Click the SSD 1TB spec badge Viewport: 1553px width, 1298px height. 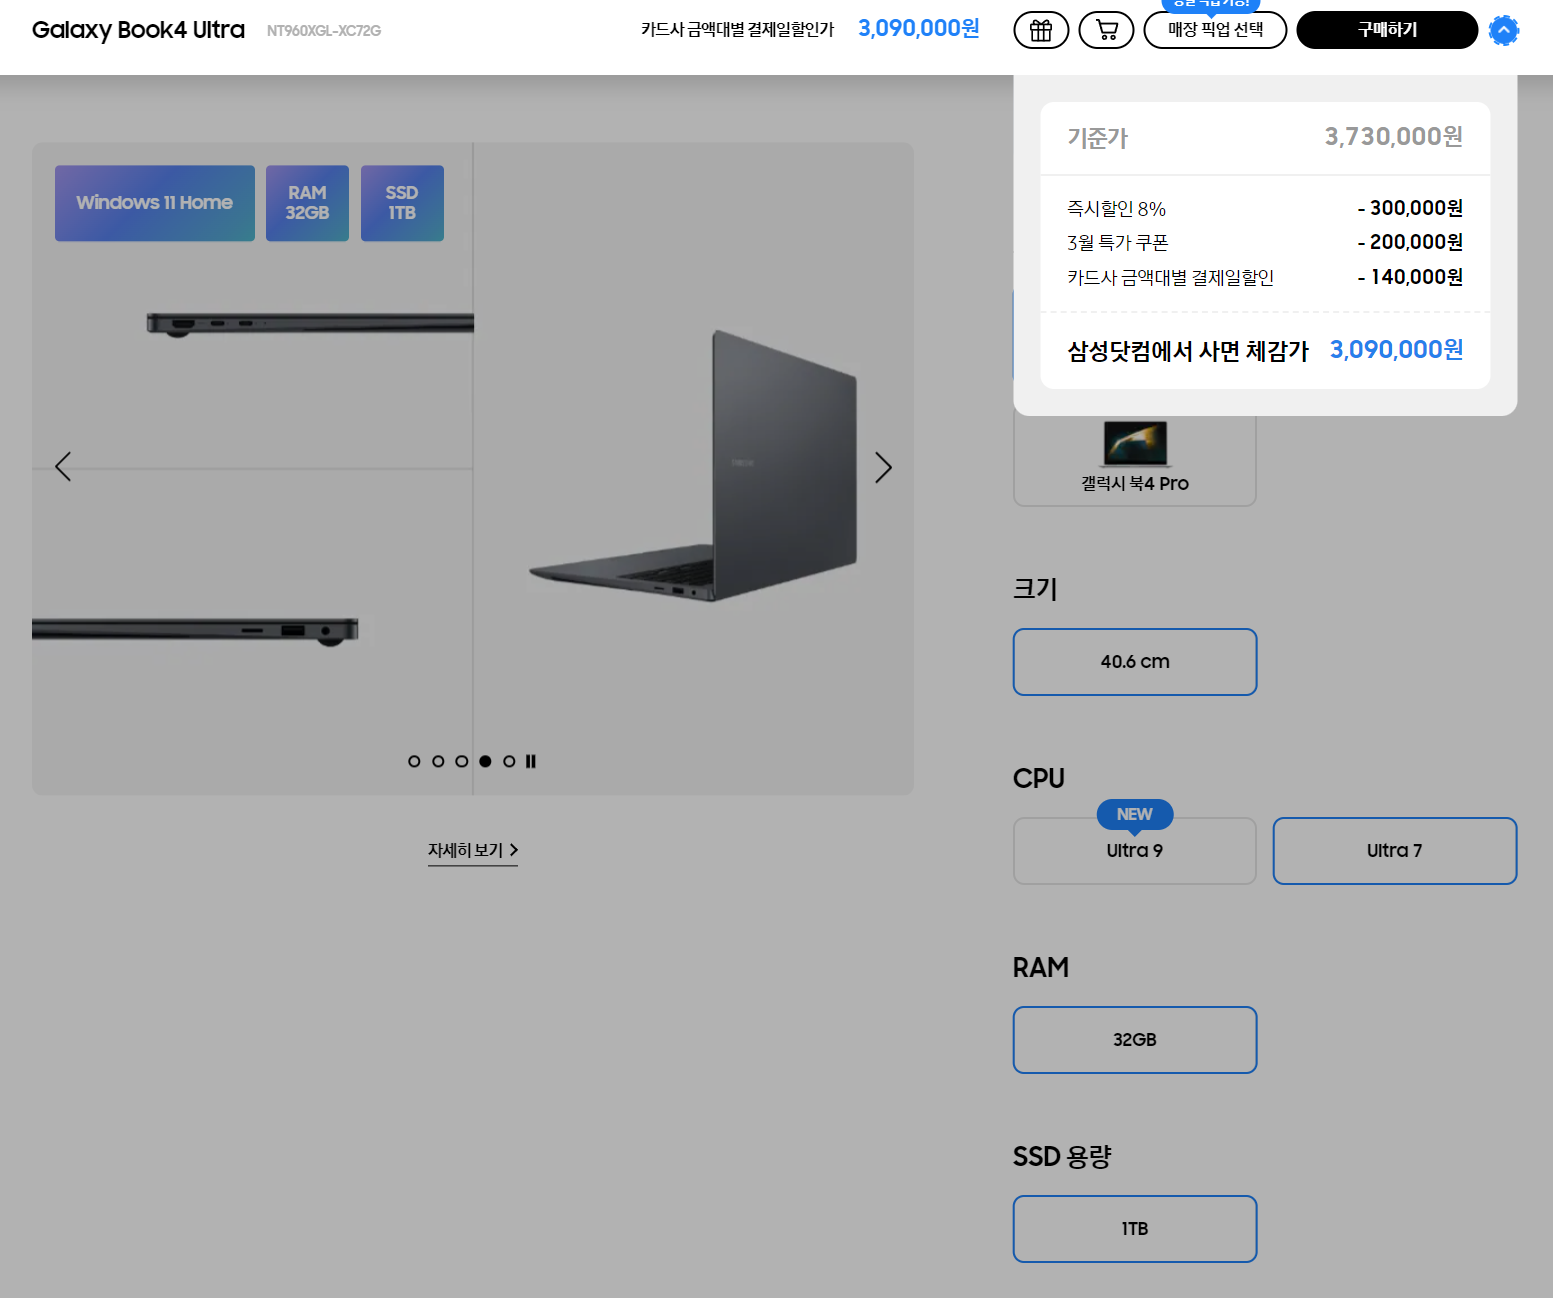[x=402, y=203]
